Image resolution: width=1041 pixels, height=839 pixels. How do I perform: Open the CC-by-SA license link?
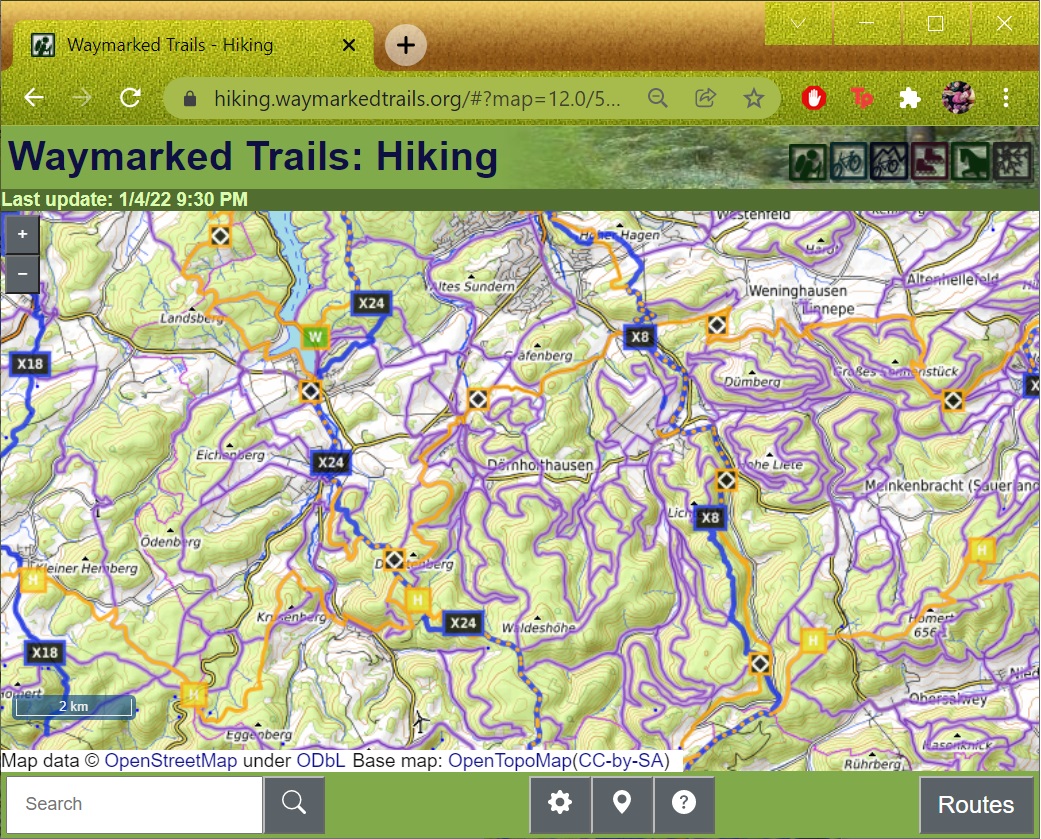click(620, 761)
